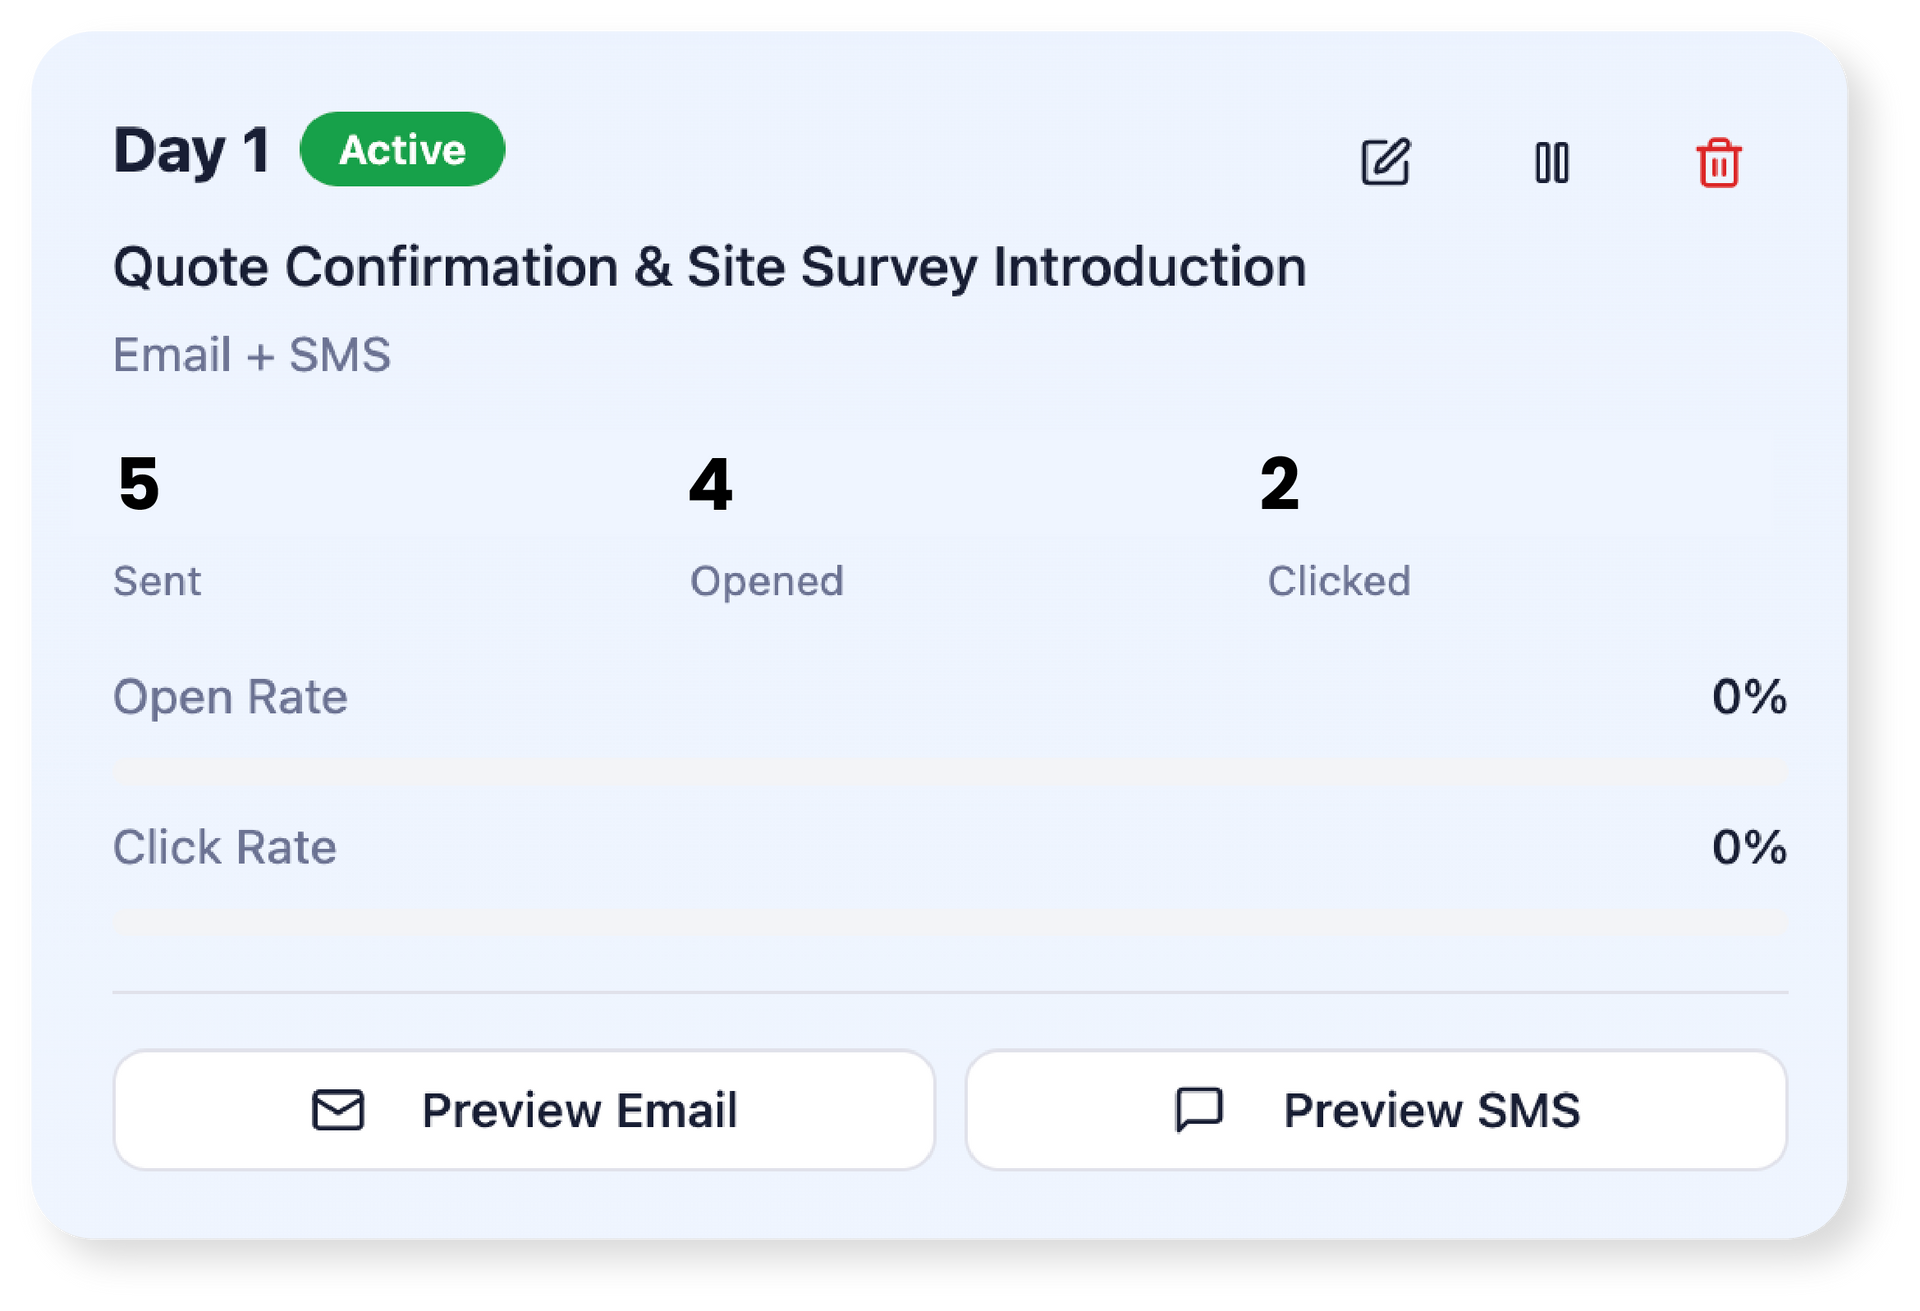1920x1311 pixels.
Task: Click the Email + SMS channel label
Action: 251,355
